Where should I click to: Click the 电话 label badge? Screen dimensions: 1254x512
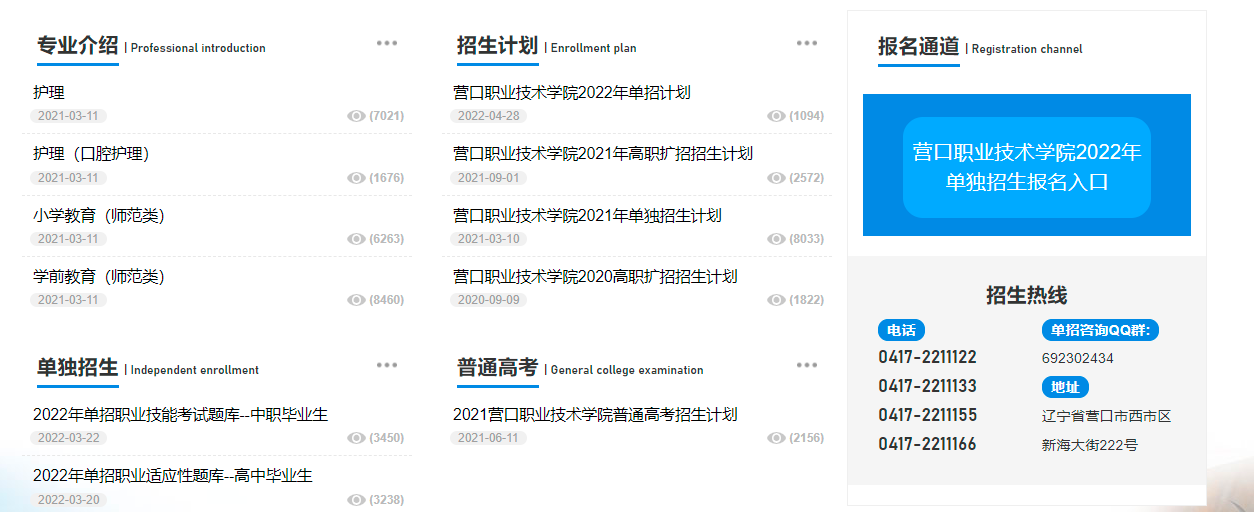[901, 330]
